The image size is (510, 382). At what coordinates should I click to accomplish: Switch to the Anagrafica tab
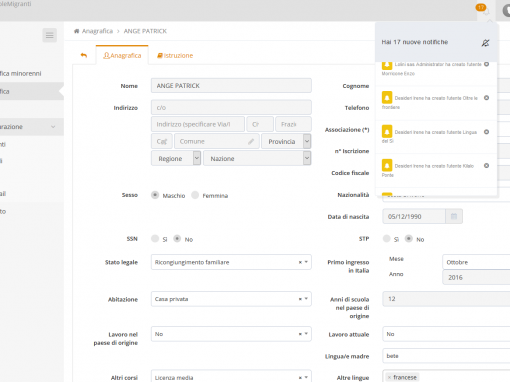122,55
